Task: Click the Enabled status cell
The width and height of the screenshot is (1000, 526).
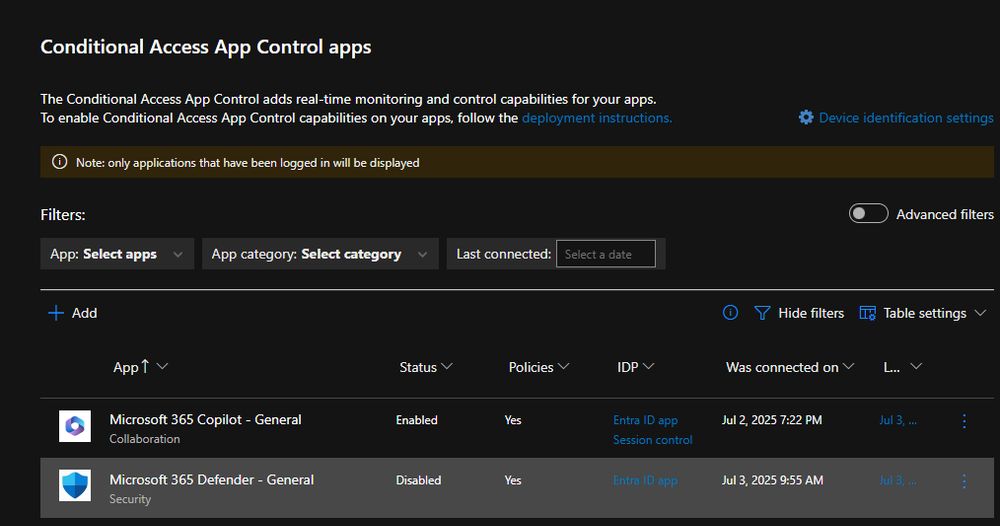Action: [x=416, y=420]
